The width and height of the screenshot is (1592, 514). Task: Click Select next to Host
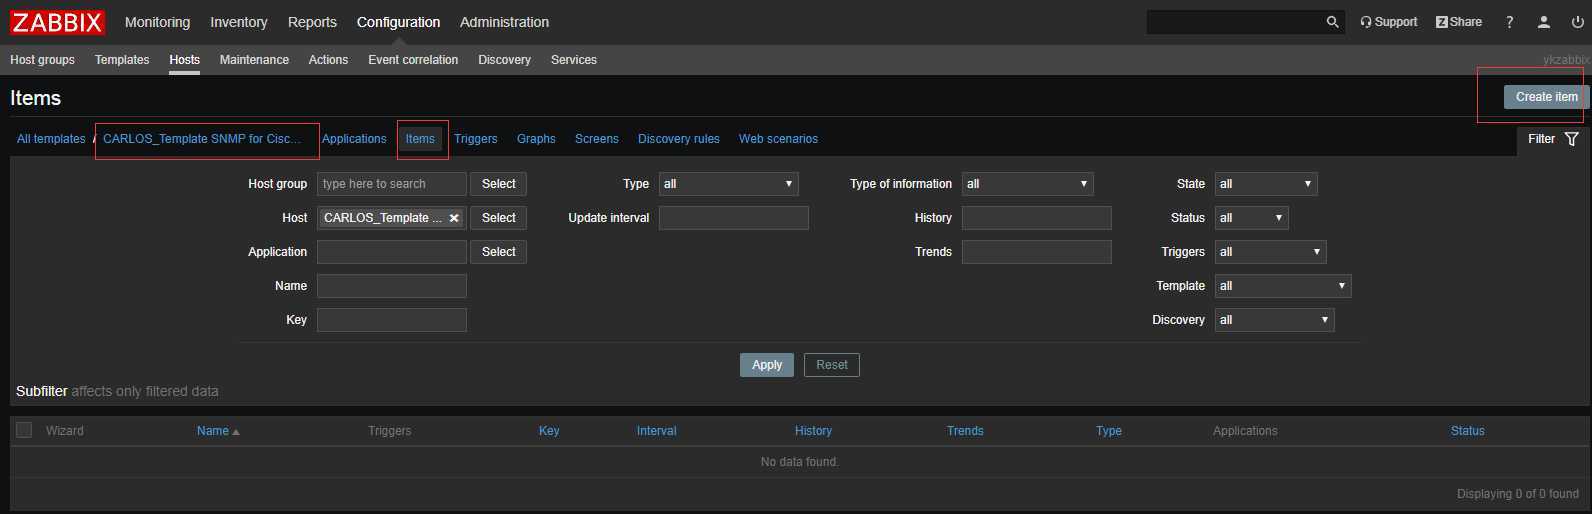click(x=498, y=218)
